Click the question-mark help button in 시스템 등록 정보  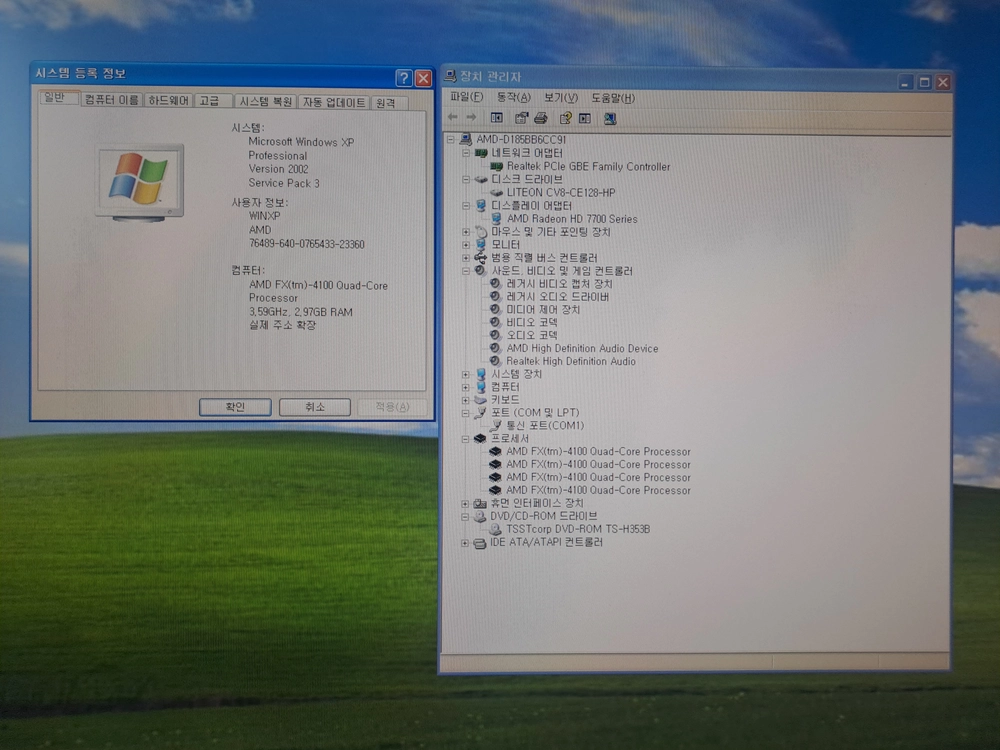tap(404, 78)
